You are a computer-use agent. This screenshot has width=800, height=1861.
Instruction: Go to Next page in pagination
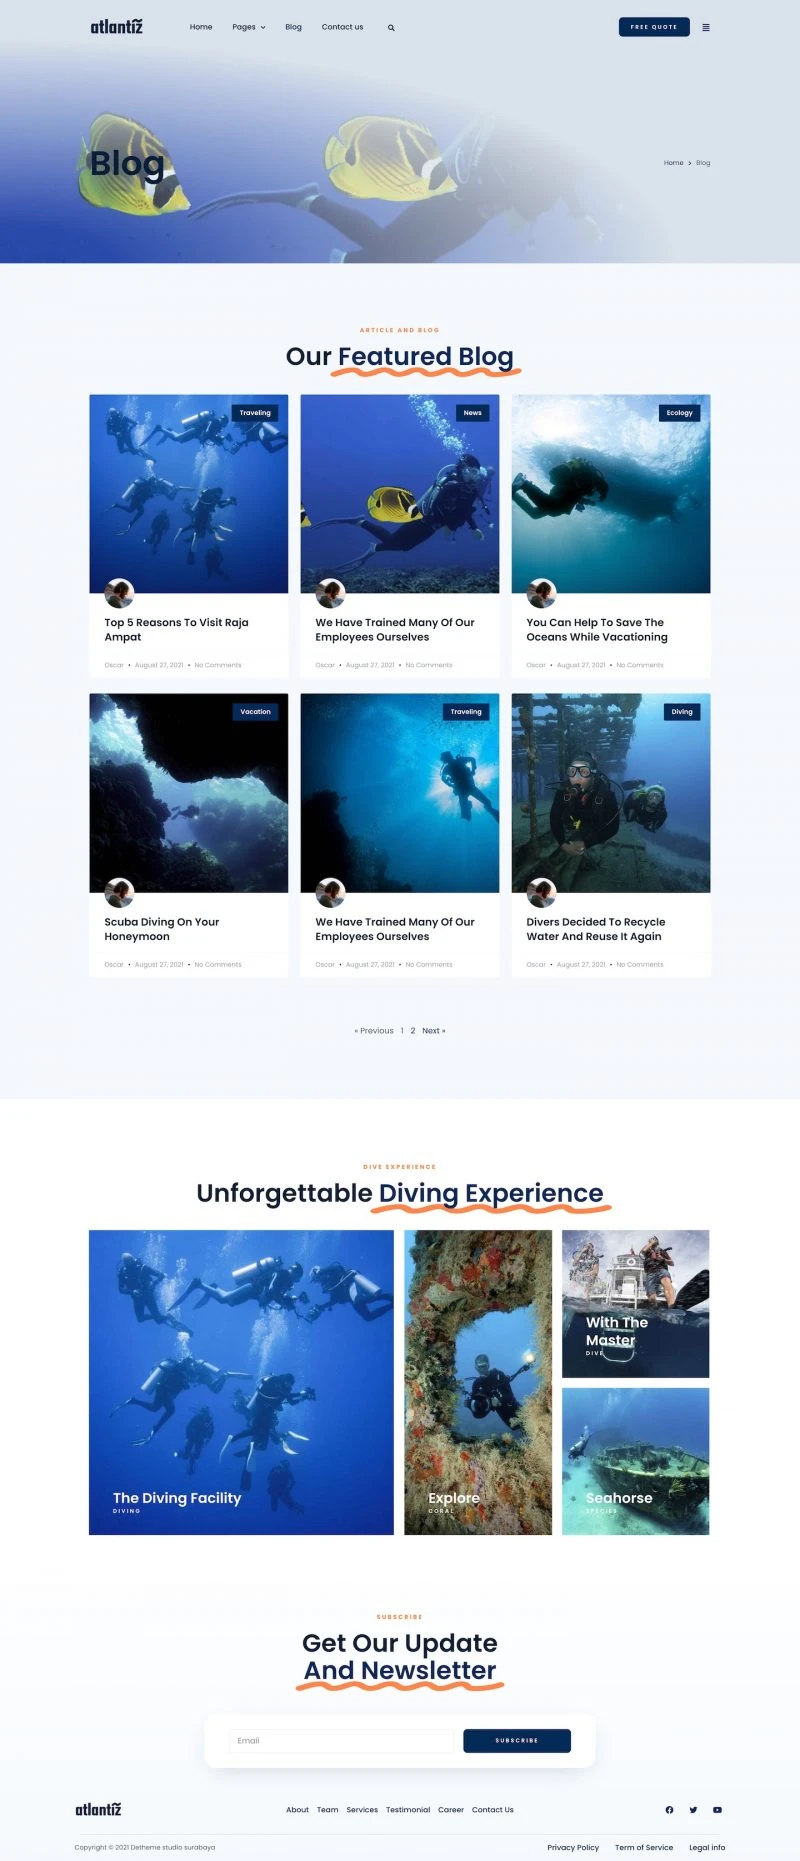tap(434, 1030)
